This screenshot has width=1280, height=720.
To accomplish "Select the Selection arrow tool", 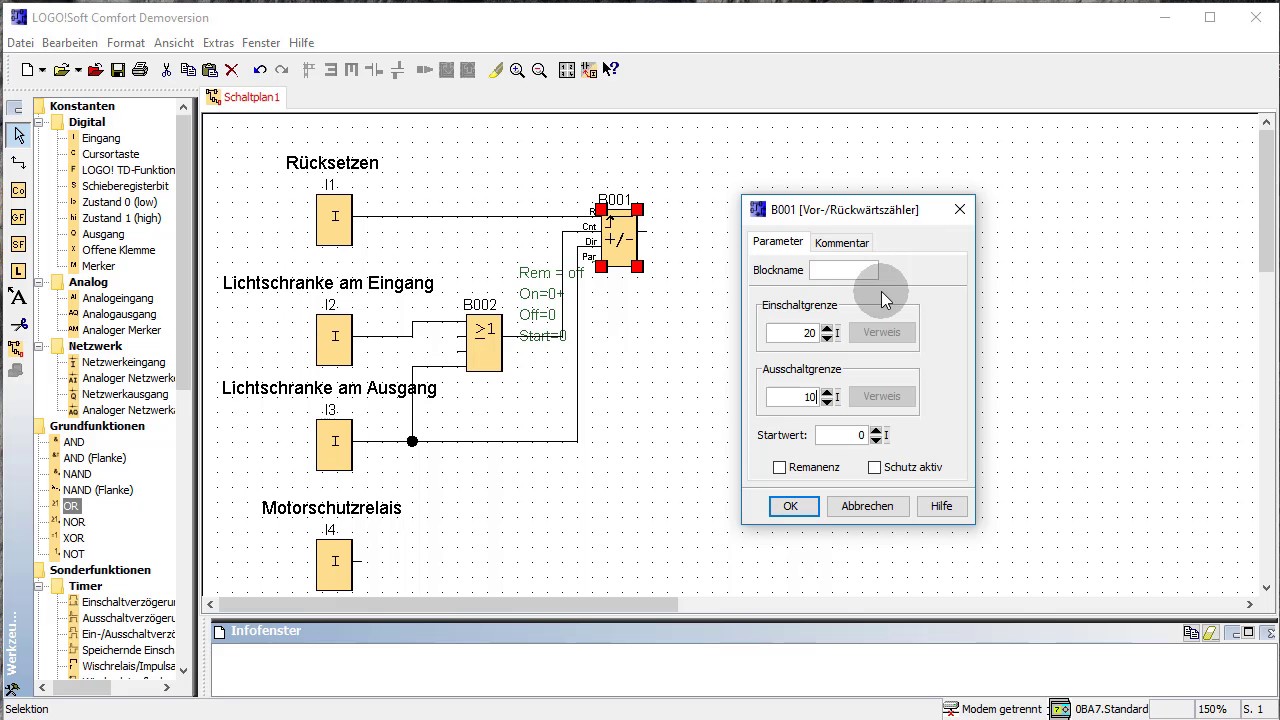I will (18, 135).
